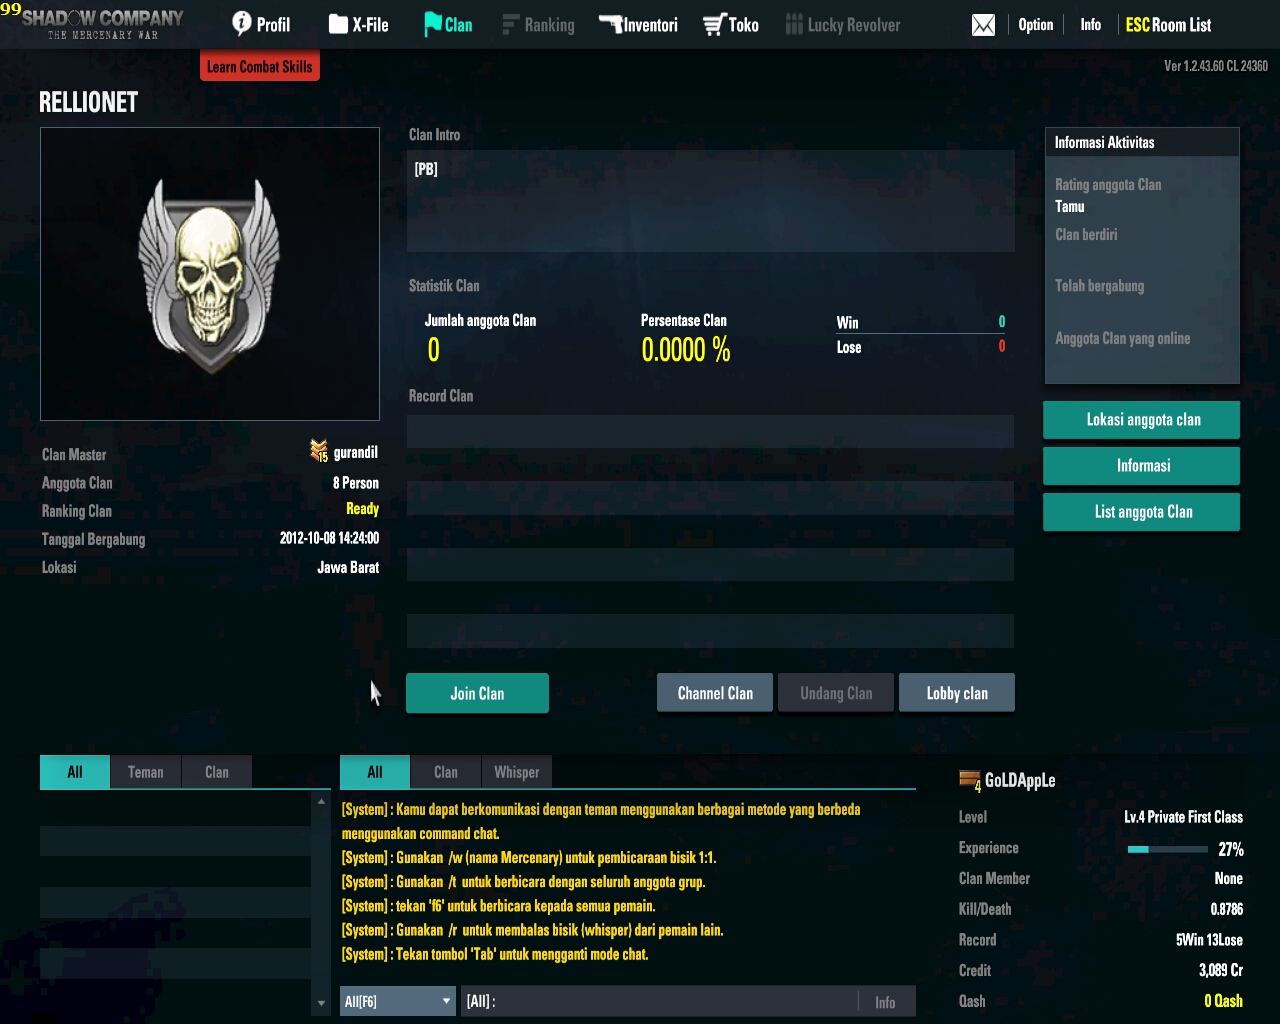Open the X-File menu
The width and height of the screenshot is (1280, 1024).
click(x=358, y=24)
